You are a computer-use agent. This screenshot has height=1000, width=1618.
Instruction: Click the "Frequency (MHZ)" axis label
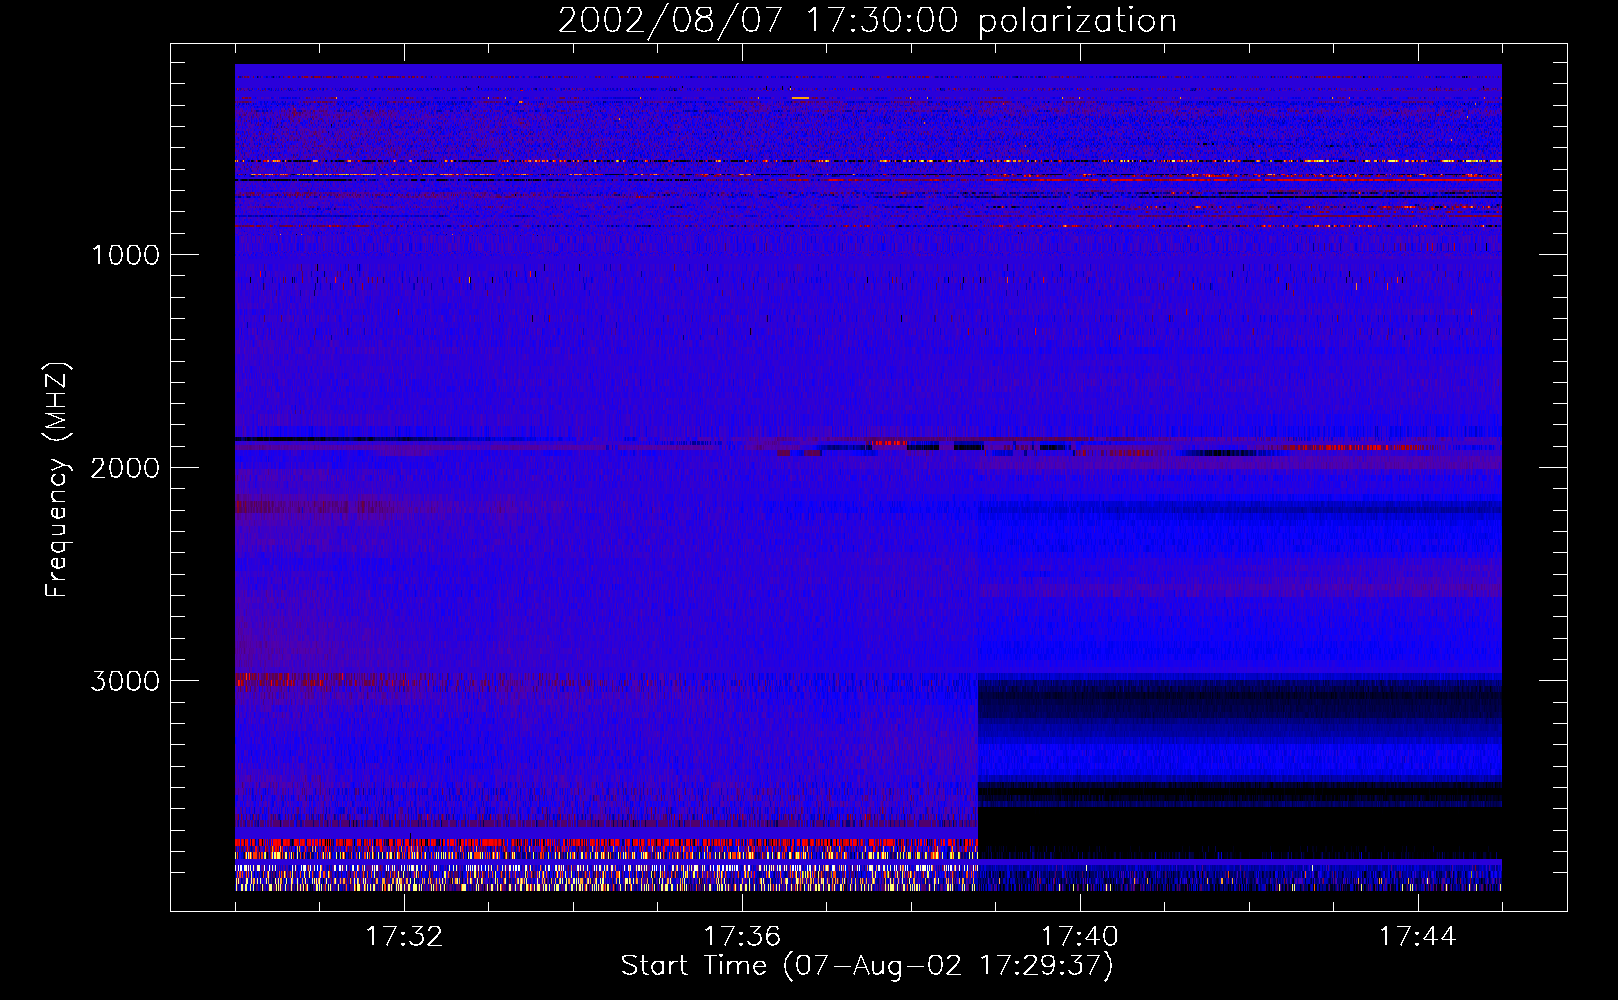(57, 480)
